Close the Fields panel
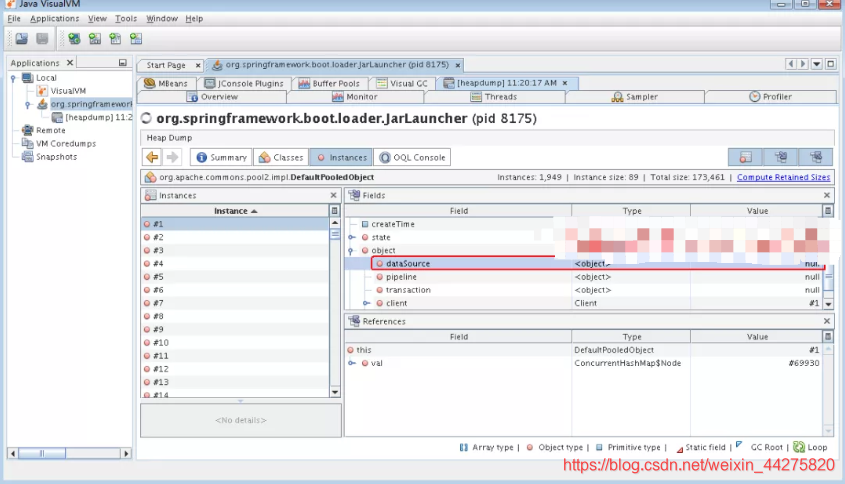The image size is (845, 484). pyautogui.click(x=827, y=195)
